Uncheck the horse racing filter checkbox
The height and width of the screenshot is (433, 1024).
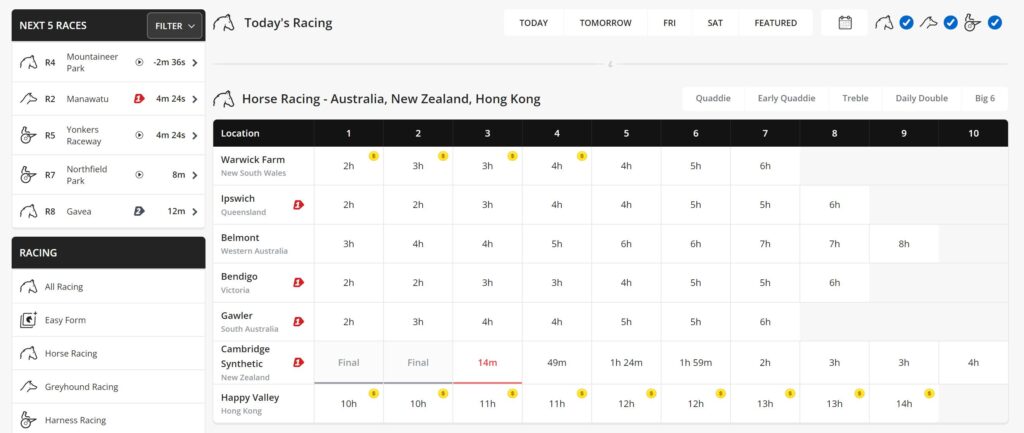click(906, 23)
